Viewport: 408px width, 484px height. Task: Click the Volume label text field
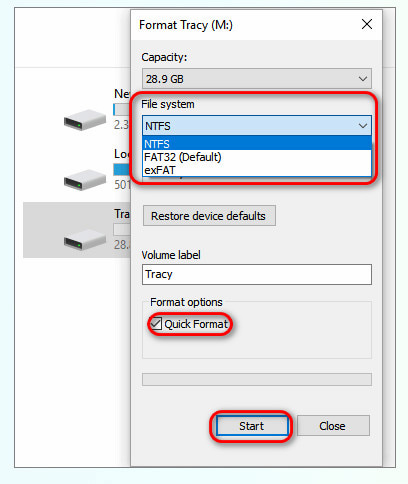tap(257, 274)
